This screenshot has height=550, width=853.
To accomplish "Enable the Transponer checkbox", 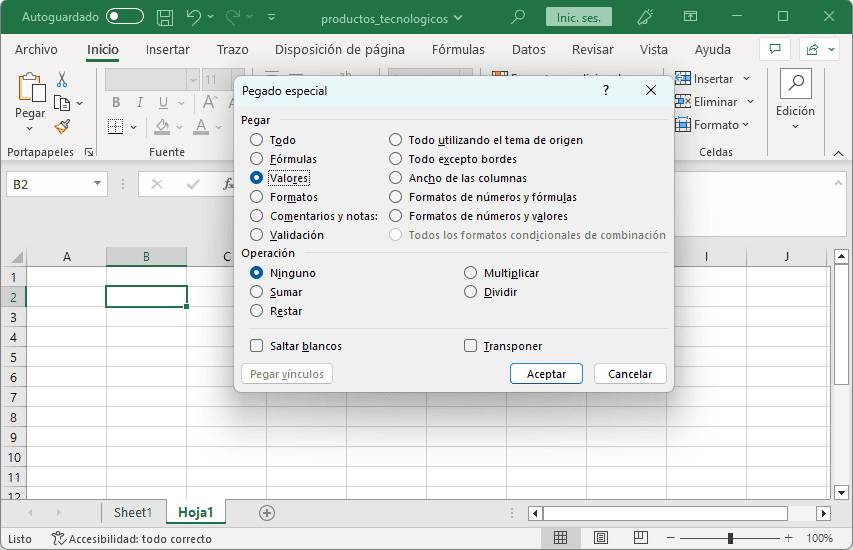I will 471,346.
